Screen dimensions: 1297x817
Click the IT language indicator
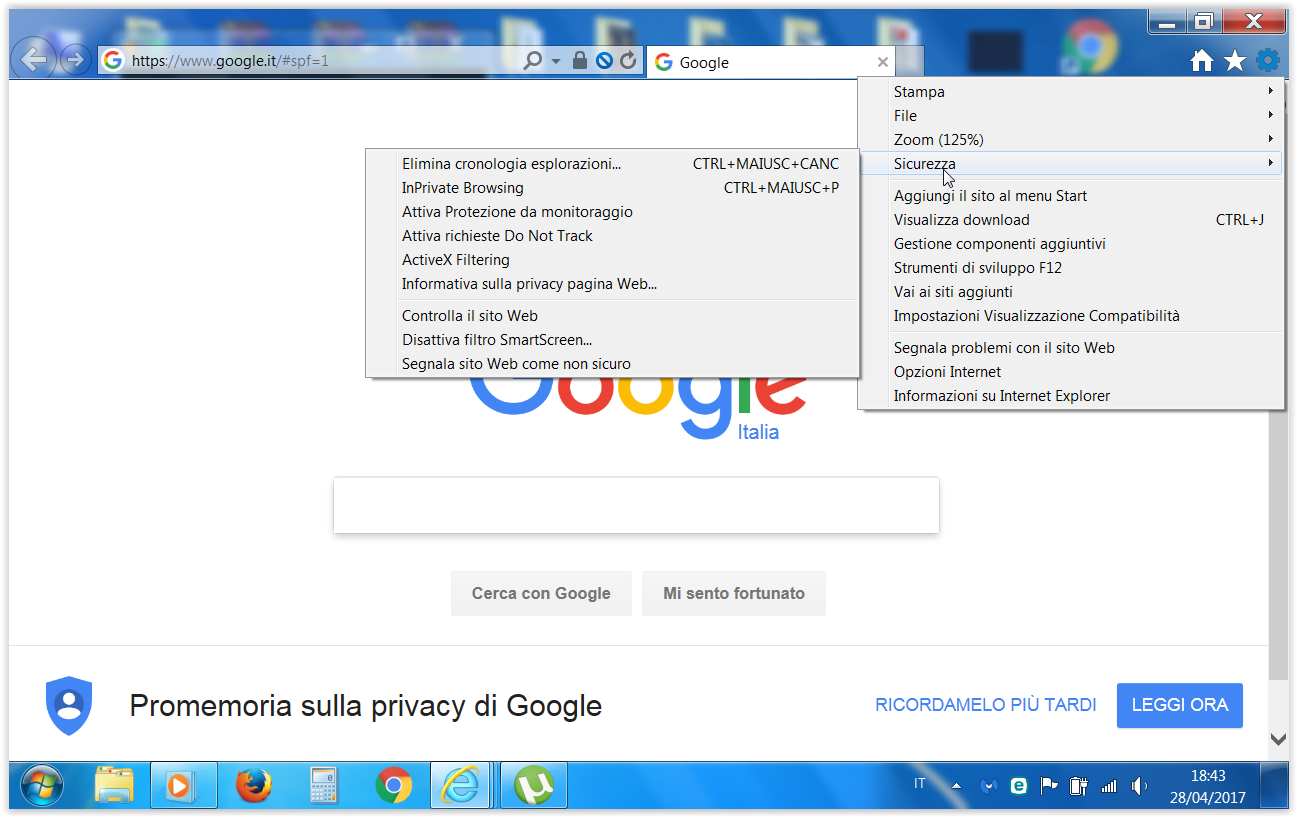pyautogui.click(x=919, y=784)
